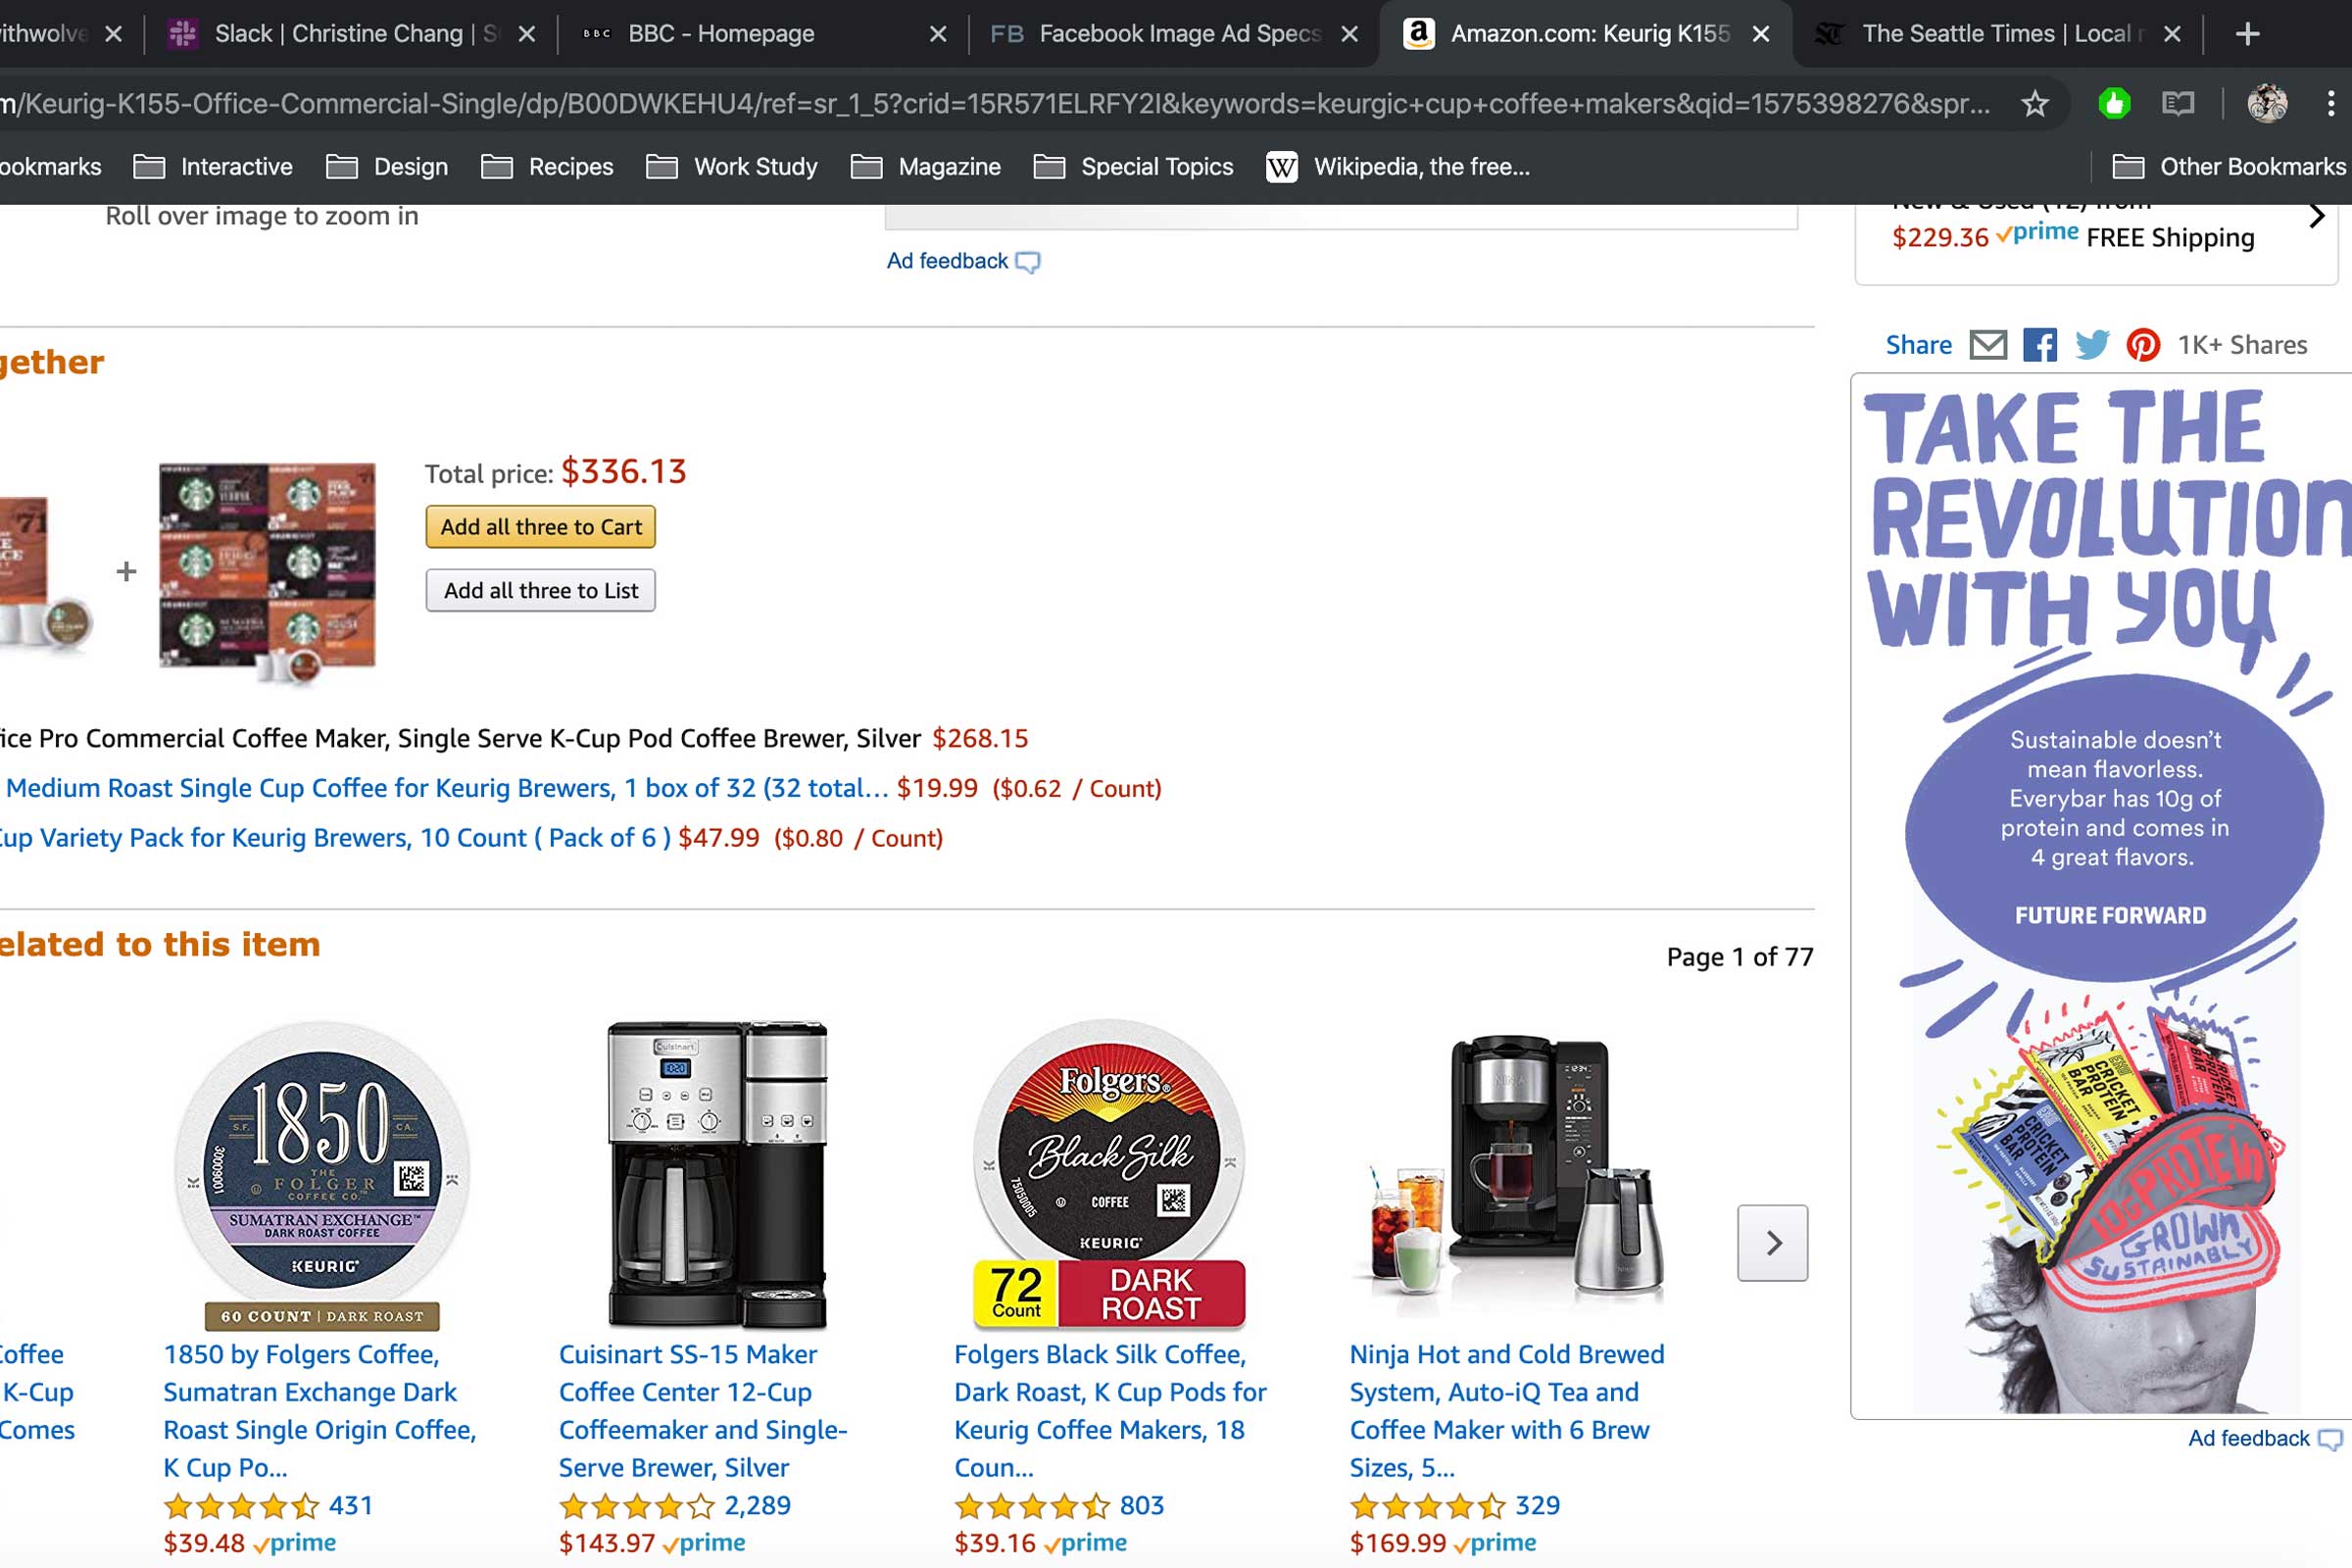Click the green thumbs-up extension icon
The height and width of the screenshot is (1568, 2352).
tap(2114, 103)
